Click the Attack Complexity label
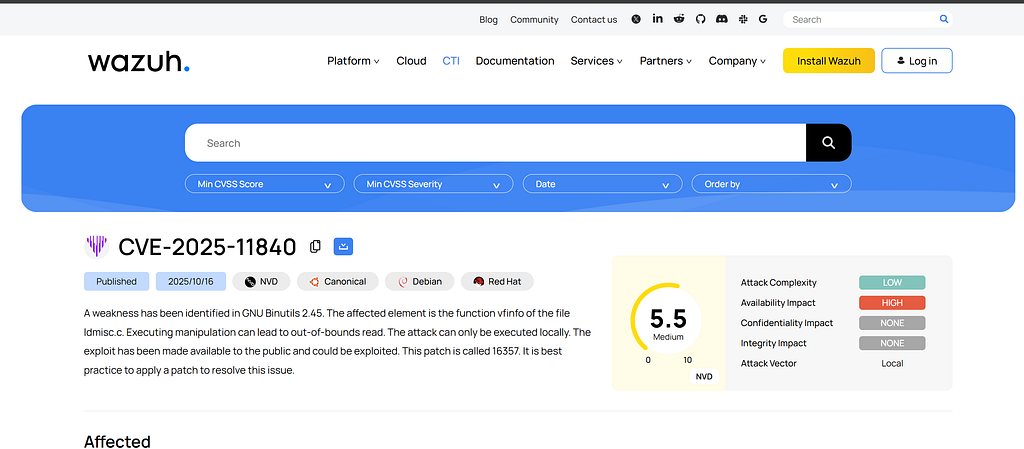 (778, 283)
